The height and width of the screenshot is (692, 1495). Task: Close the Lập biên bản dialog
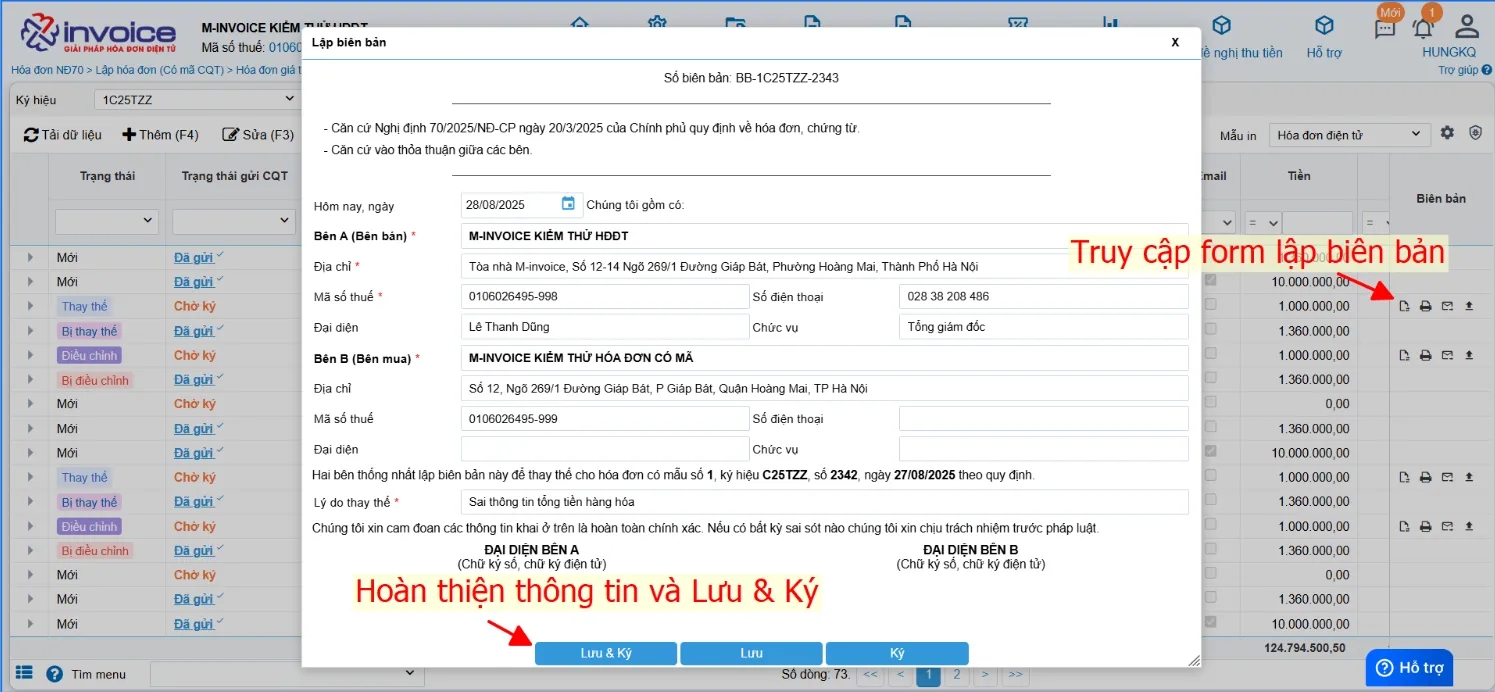(1175, 42)
